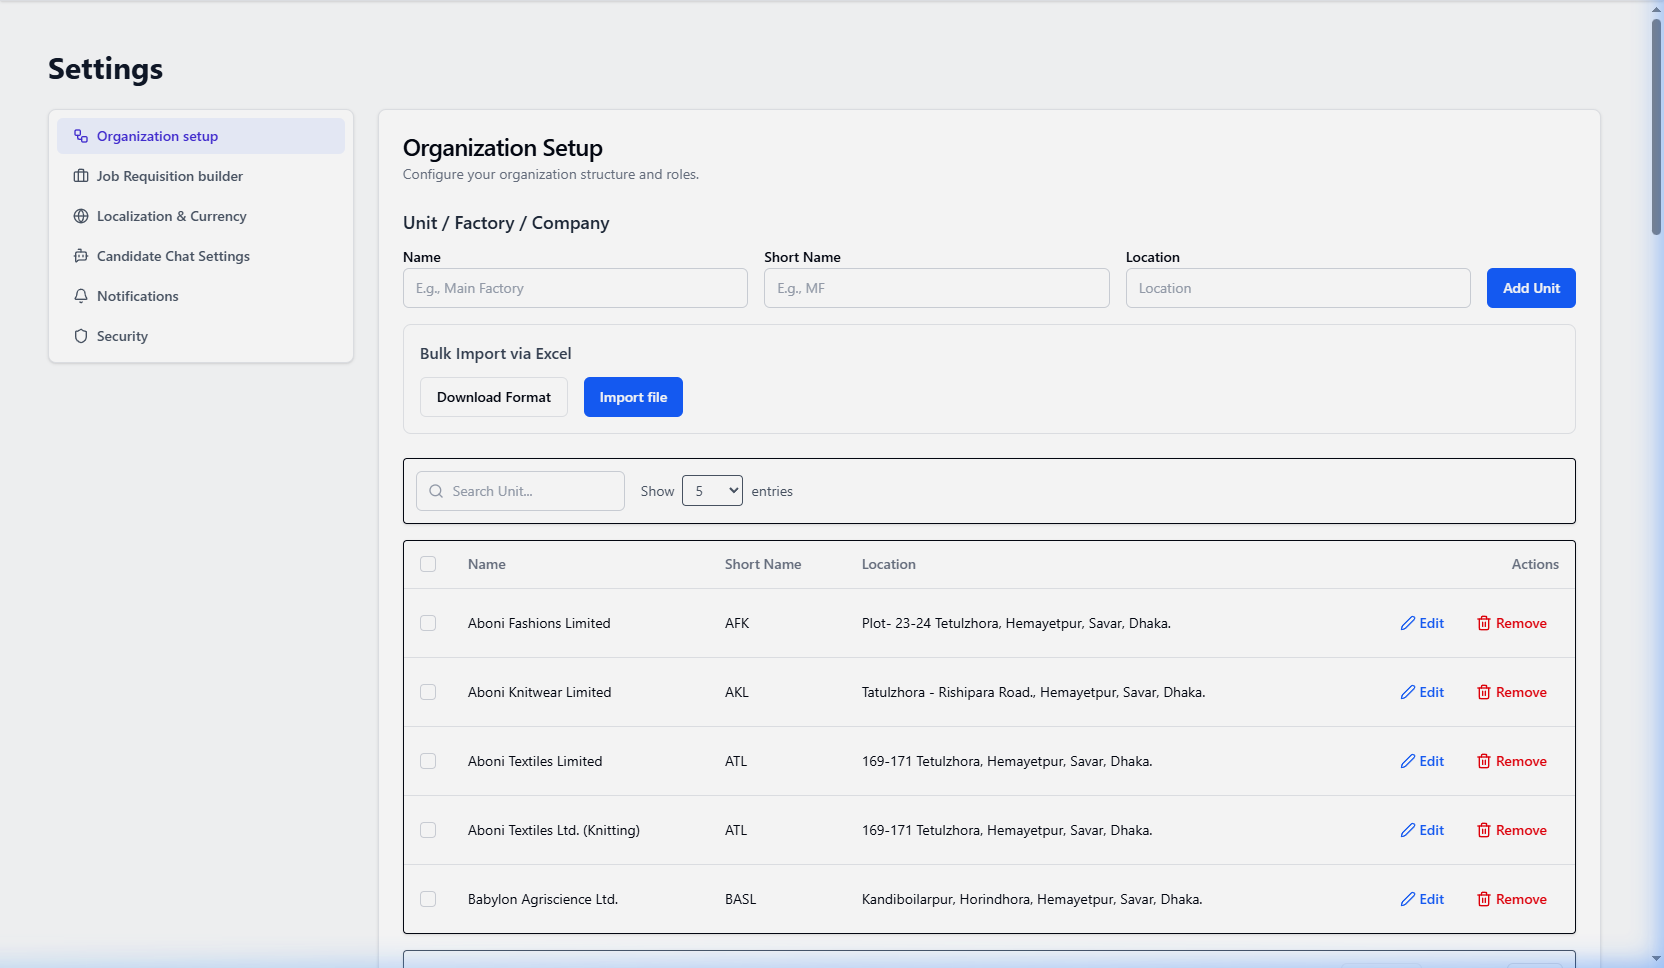This screenshot has width=1664, height=968.
Task: Click the Organization setup sidebar icon
Action: pos(81,136)
